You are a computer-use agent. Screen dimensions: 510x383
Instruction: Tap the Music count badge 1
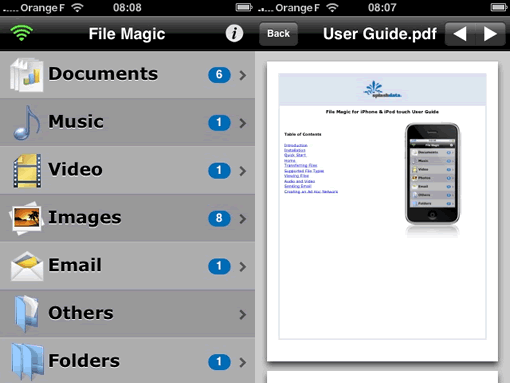pyautogui.click(x=219, y=123)
